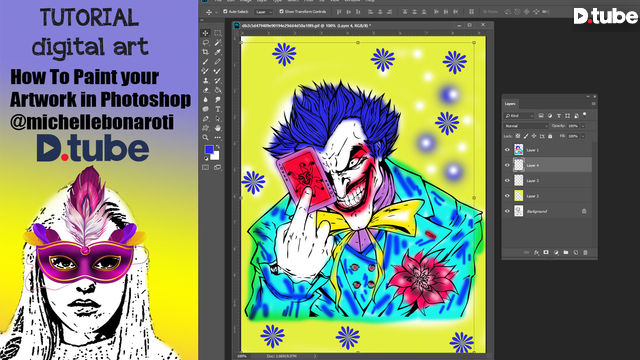Select the History Brush tool
The height and width of the screenshot is (360, 640).
pos(218,80)
